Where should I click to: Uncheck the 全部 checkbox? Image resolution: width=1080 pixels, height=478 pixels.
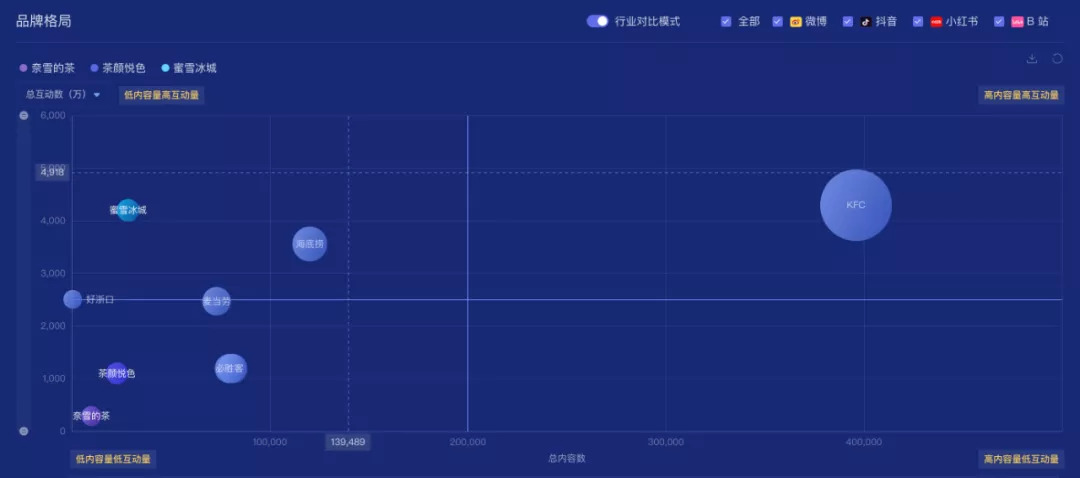[x=726, y=21]
